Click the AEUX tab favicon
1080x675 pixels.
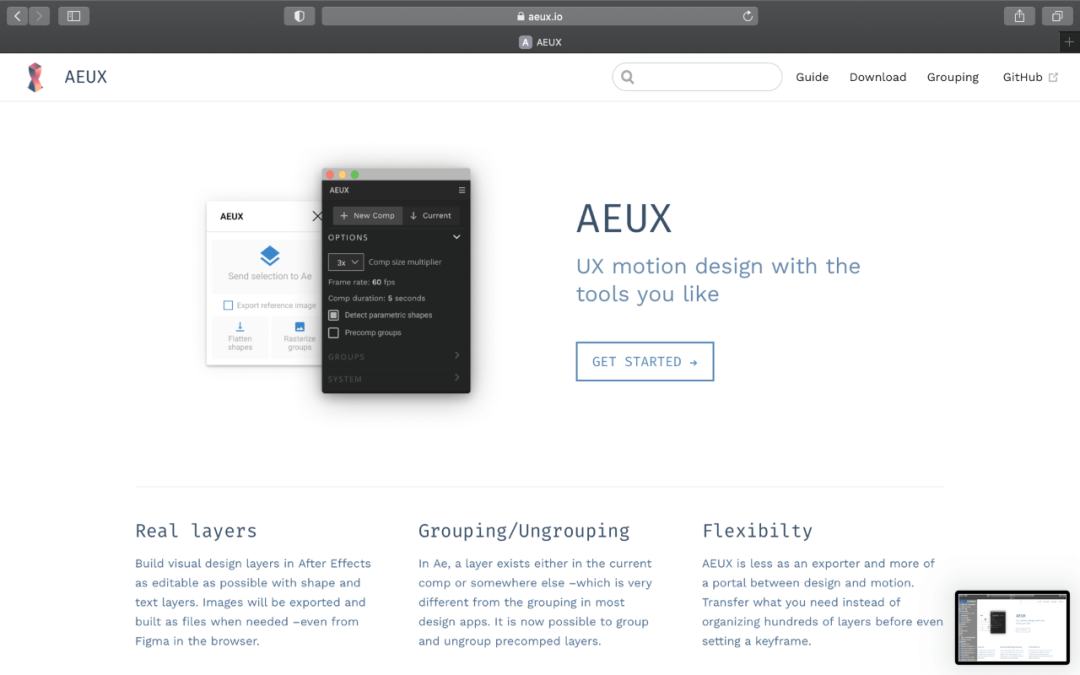pyautogui.click(x=526, y=42)
